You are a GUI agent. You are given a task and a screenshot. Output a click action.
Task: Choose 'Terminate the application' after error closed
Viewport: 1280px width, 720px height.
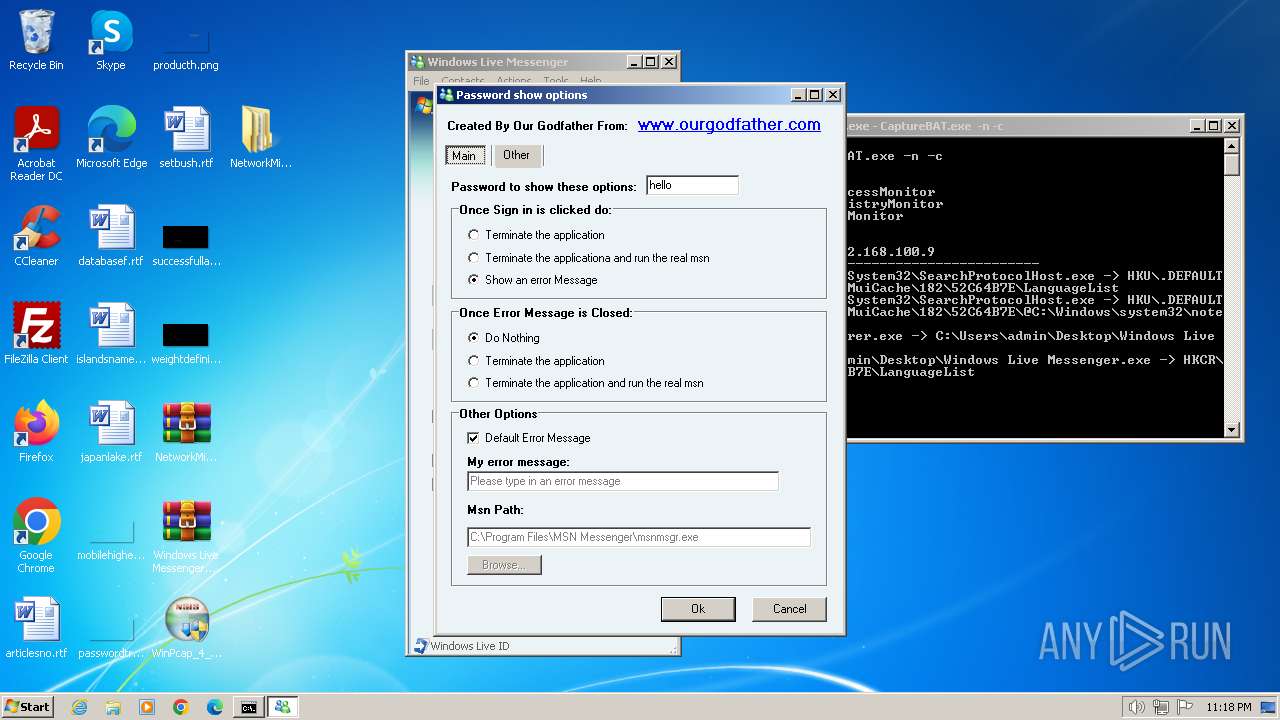536,361
